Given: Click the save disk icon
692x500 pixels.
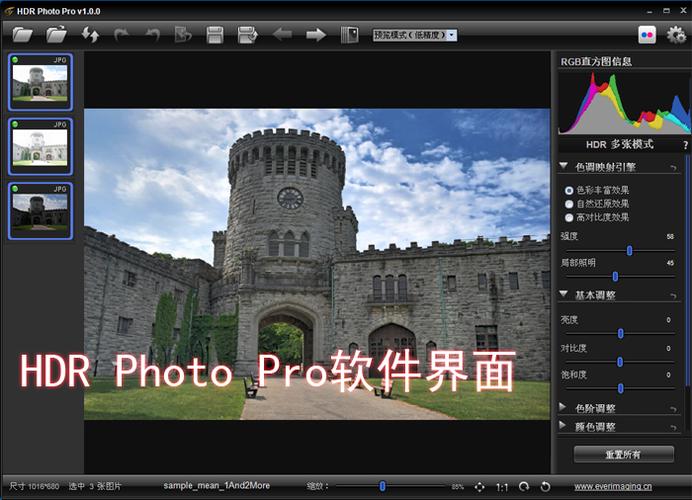Looking at the screenshot, I should point(214,35).
